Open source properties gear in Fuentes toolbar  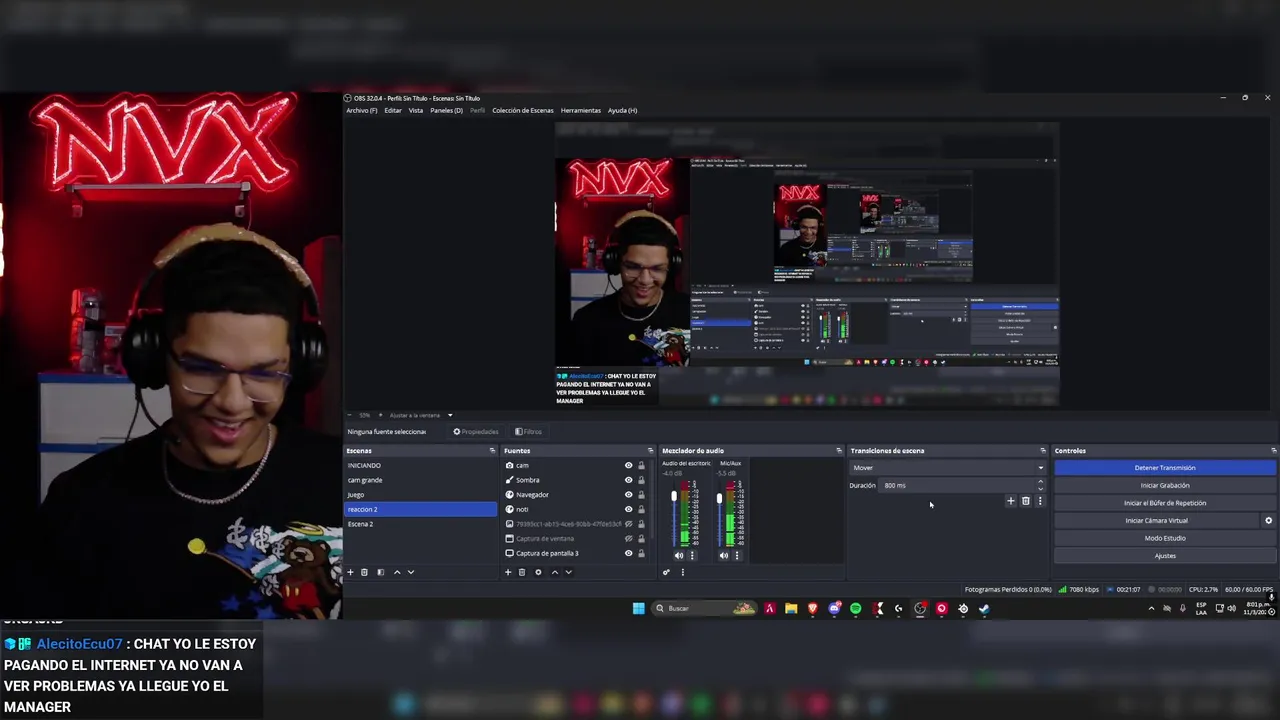538,572
